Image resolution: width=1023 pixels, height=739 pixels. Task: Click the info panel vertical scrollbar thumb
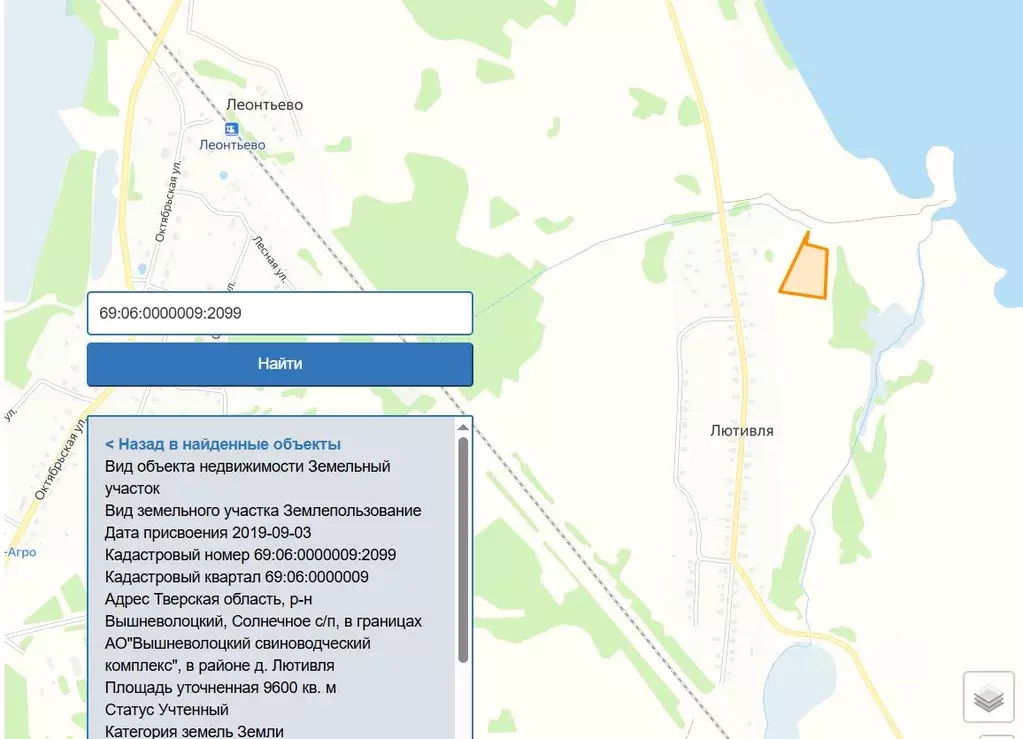coord(463,548)
